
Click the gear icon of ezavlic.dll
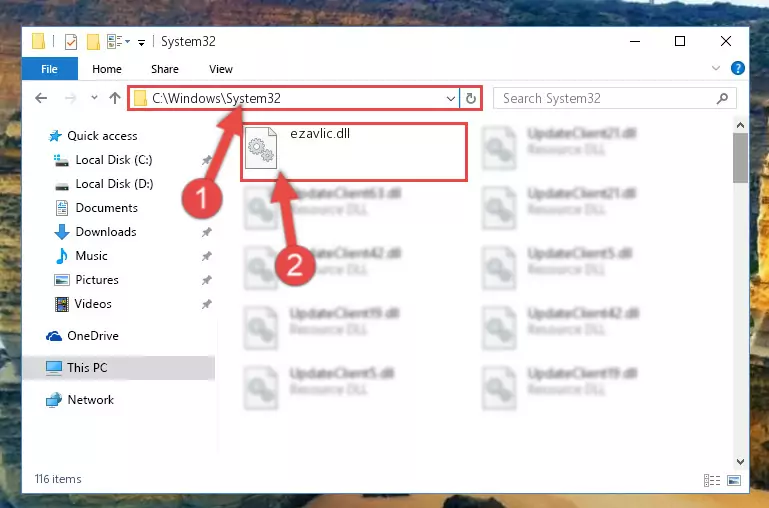coord(260,148)
